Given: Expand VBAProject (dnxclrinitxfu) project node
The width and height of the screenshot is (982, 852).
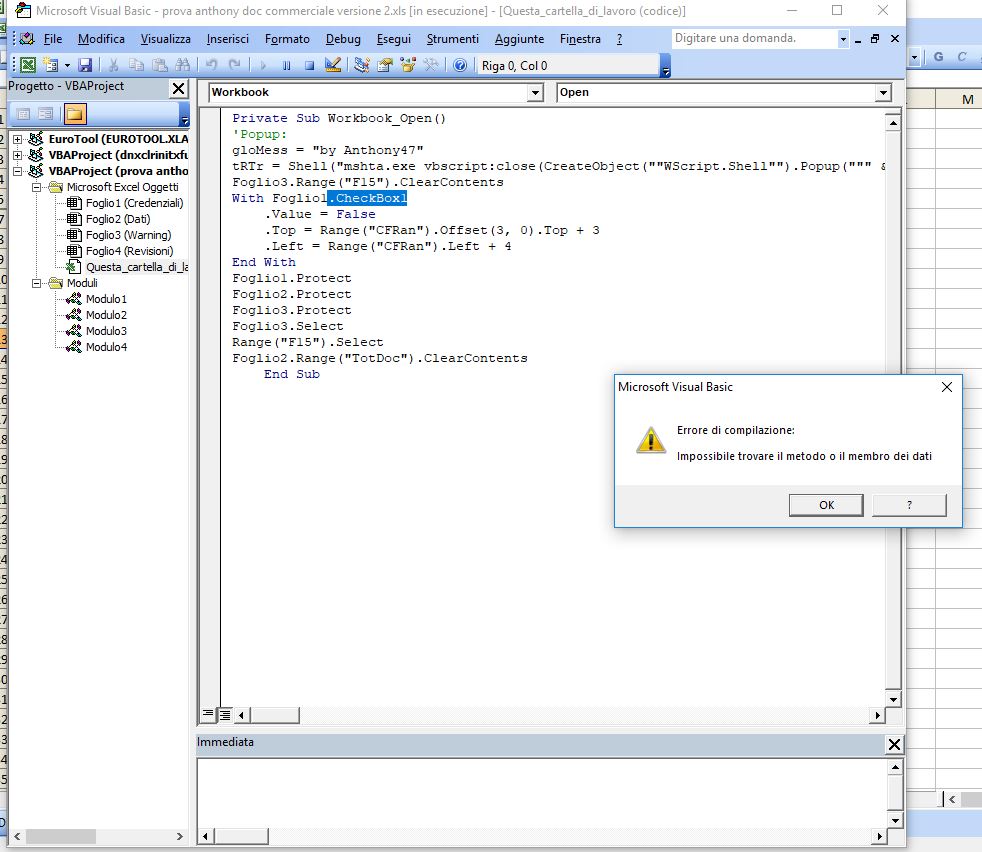Looking at the screenshot, I should [x=18, y=155].
